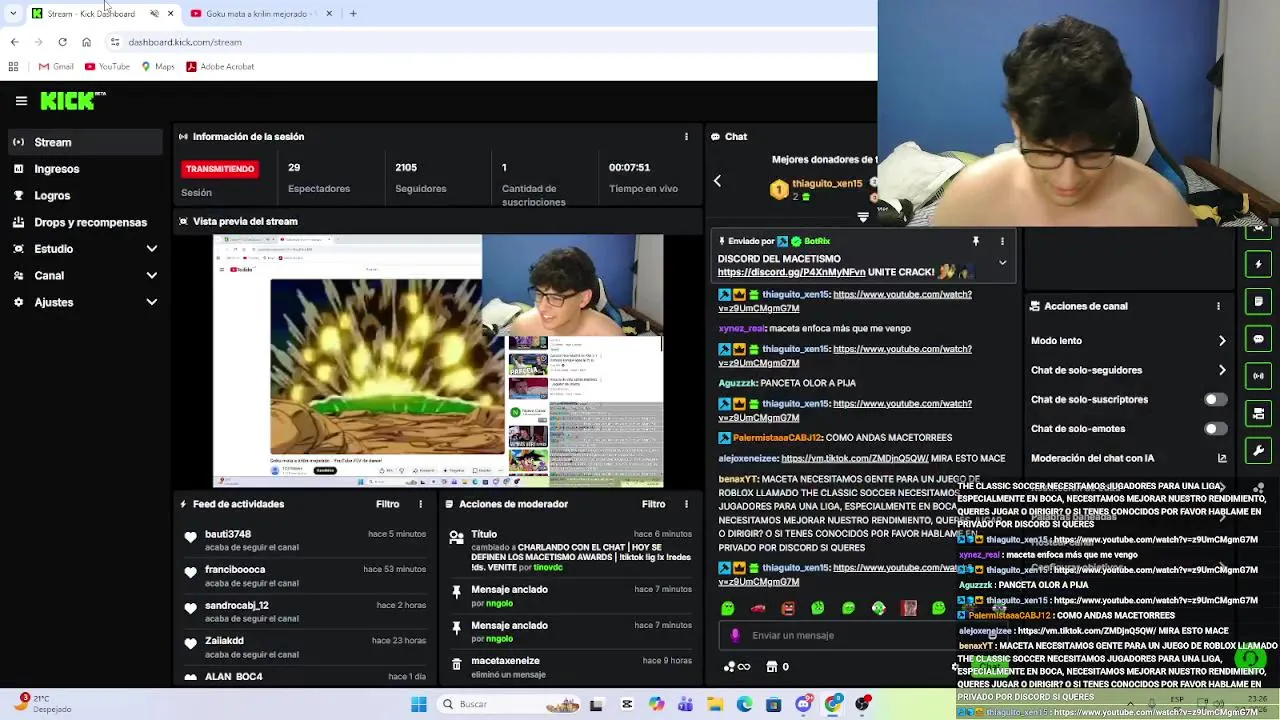Image resolution: width=1280 pixels, height=720 pixels.
Task: Click the channel points infinity icon
Action: (738, 667)
